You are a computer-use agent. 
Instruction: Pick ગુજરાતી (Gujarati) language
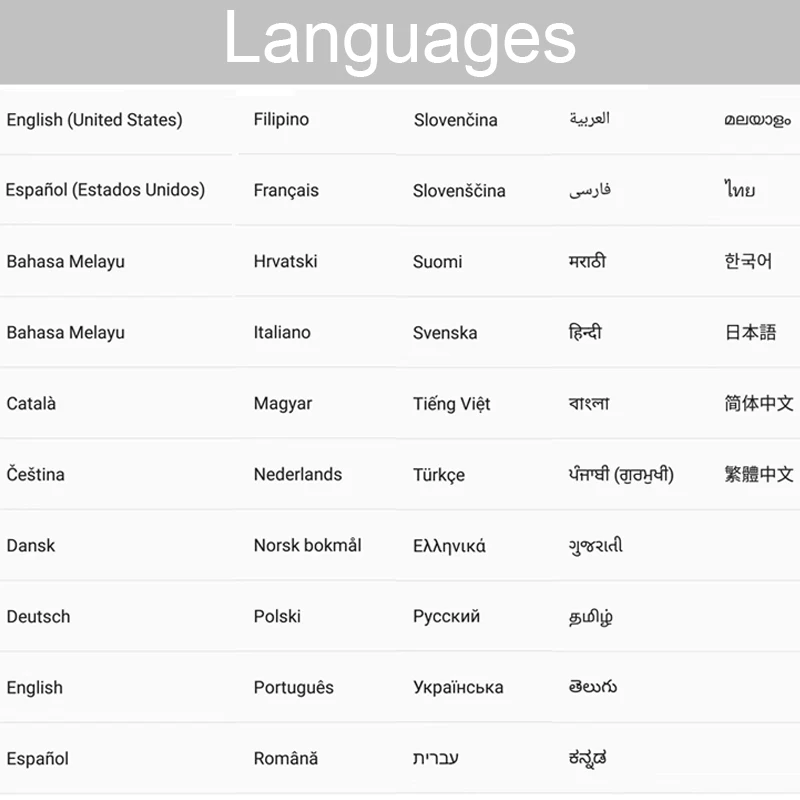(x=596, y=545)
